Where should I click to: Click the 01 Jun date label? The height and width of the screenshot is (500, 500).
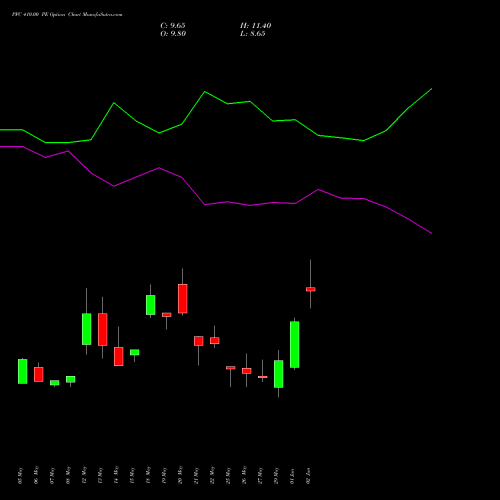point(293,475)
